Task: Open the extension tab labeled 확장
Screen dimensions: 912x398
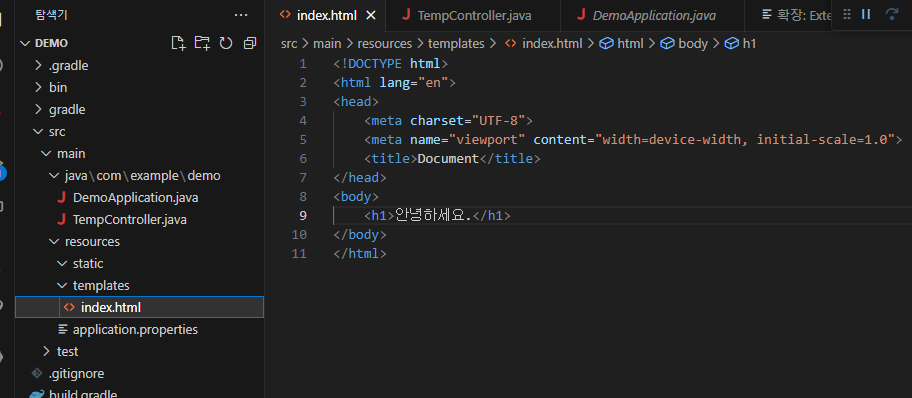Action: click(797, 15)
